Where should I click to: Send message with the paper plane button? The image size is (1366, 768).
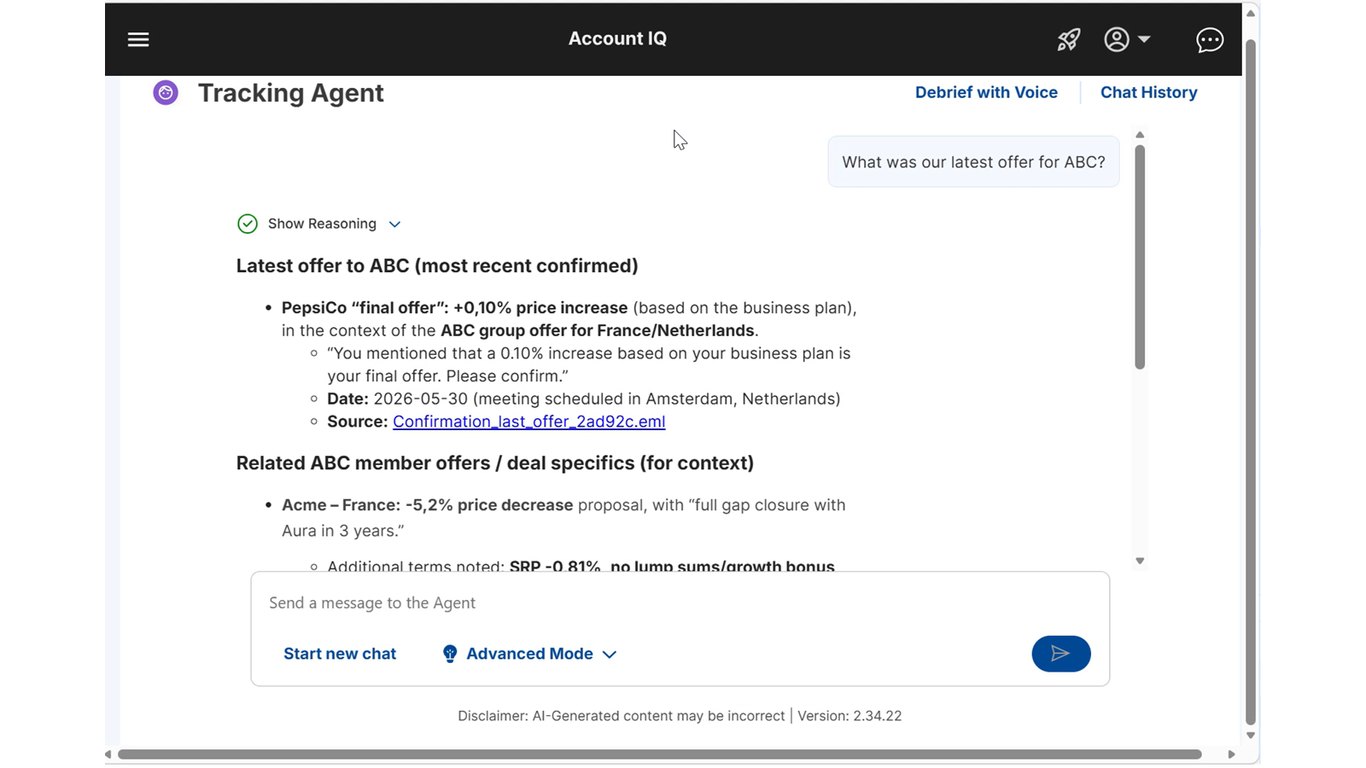coord(1061,654)
